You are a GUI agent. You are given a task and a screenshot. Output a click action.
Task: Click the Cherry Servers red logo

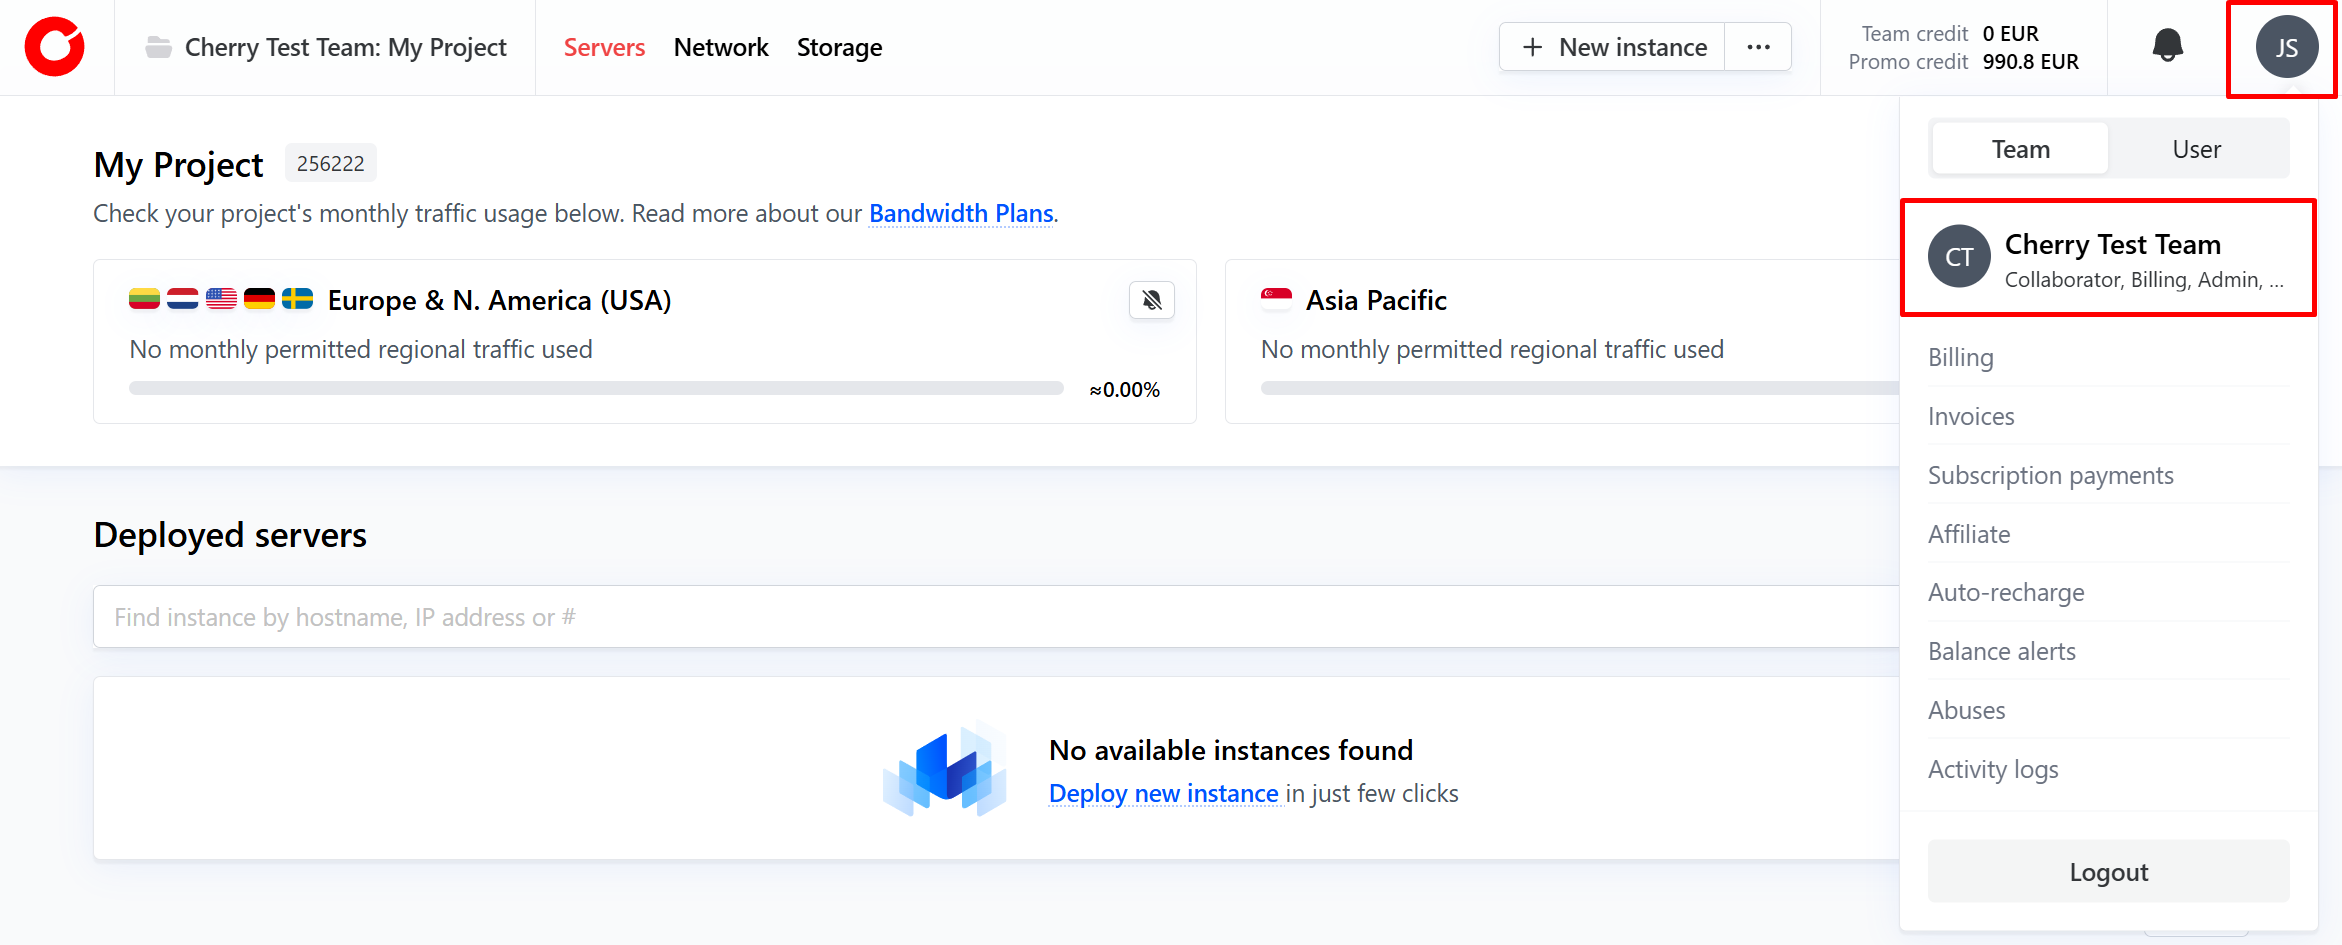click(55, 47)
